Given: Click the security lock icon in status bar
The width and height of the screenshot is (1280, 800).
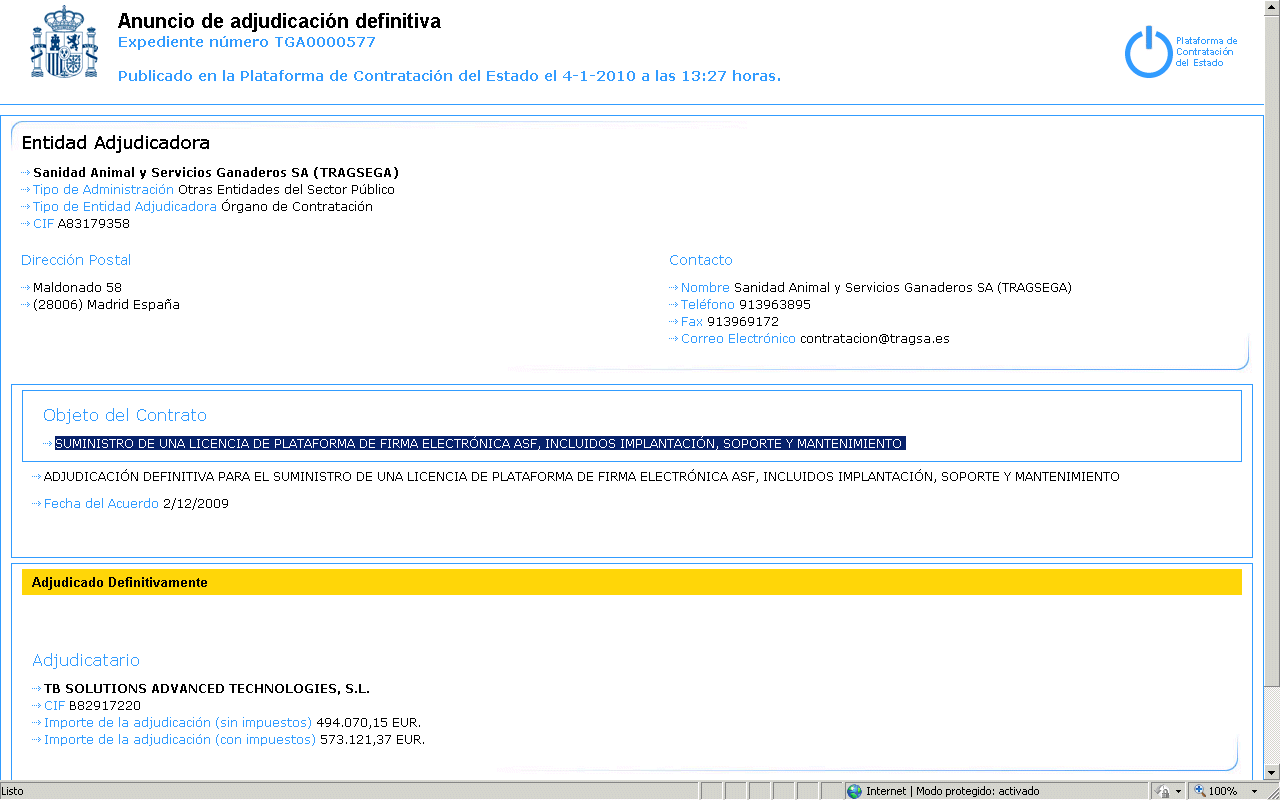Looking at the screenshot, I should pos(1163,791).
